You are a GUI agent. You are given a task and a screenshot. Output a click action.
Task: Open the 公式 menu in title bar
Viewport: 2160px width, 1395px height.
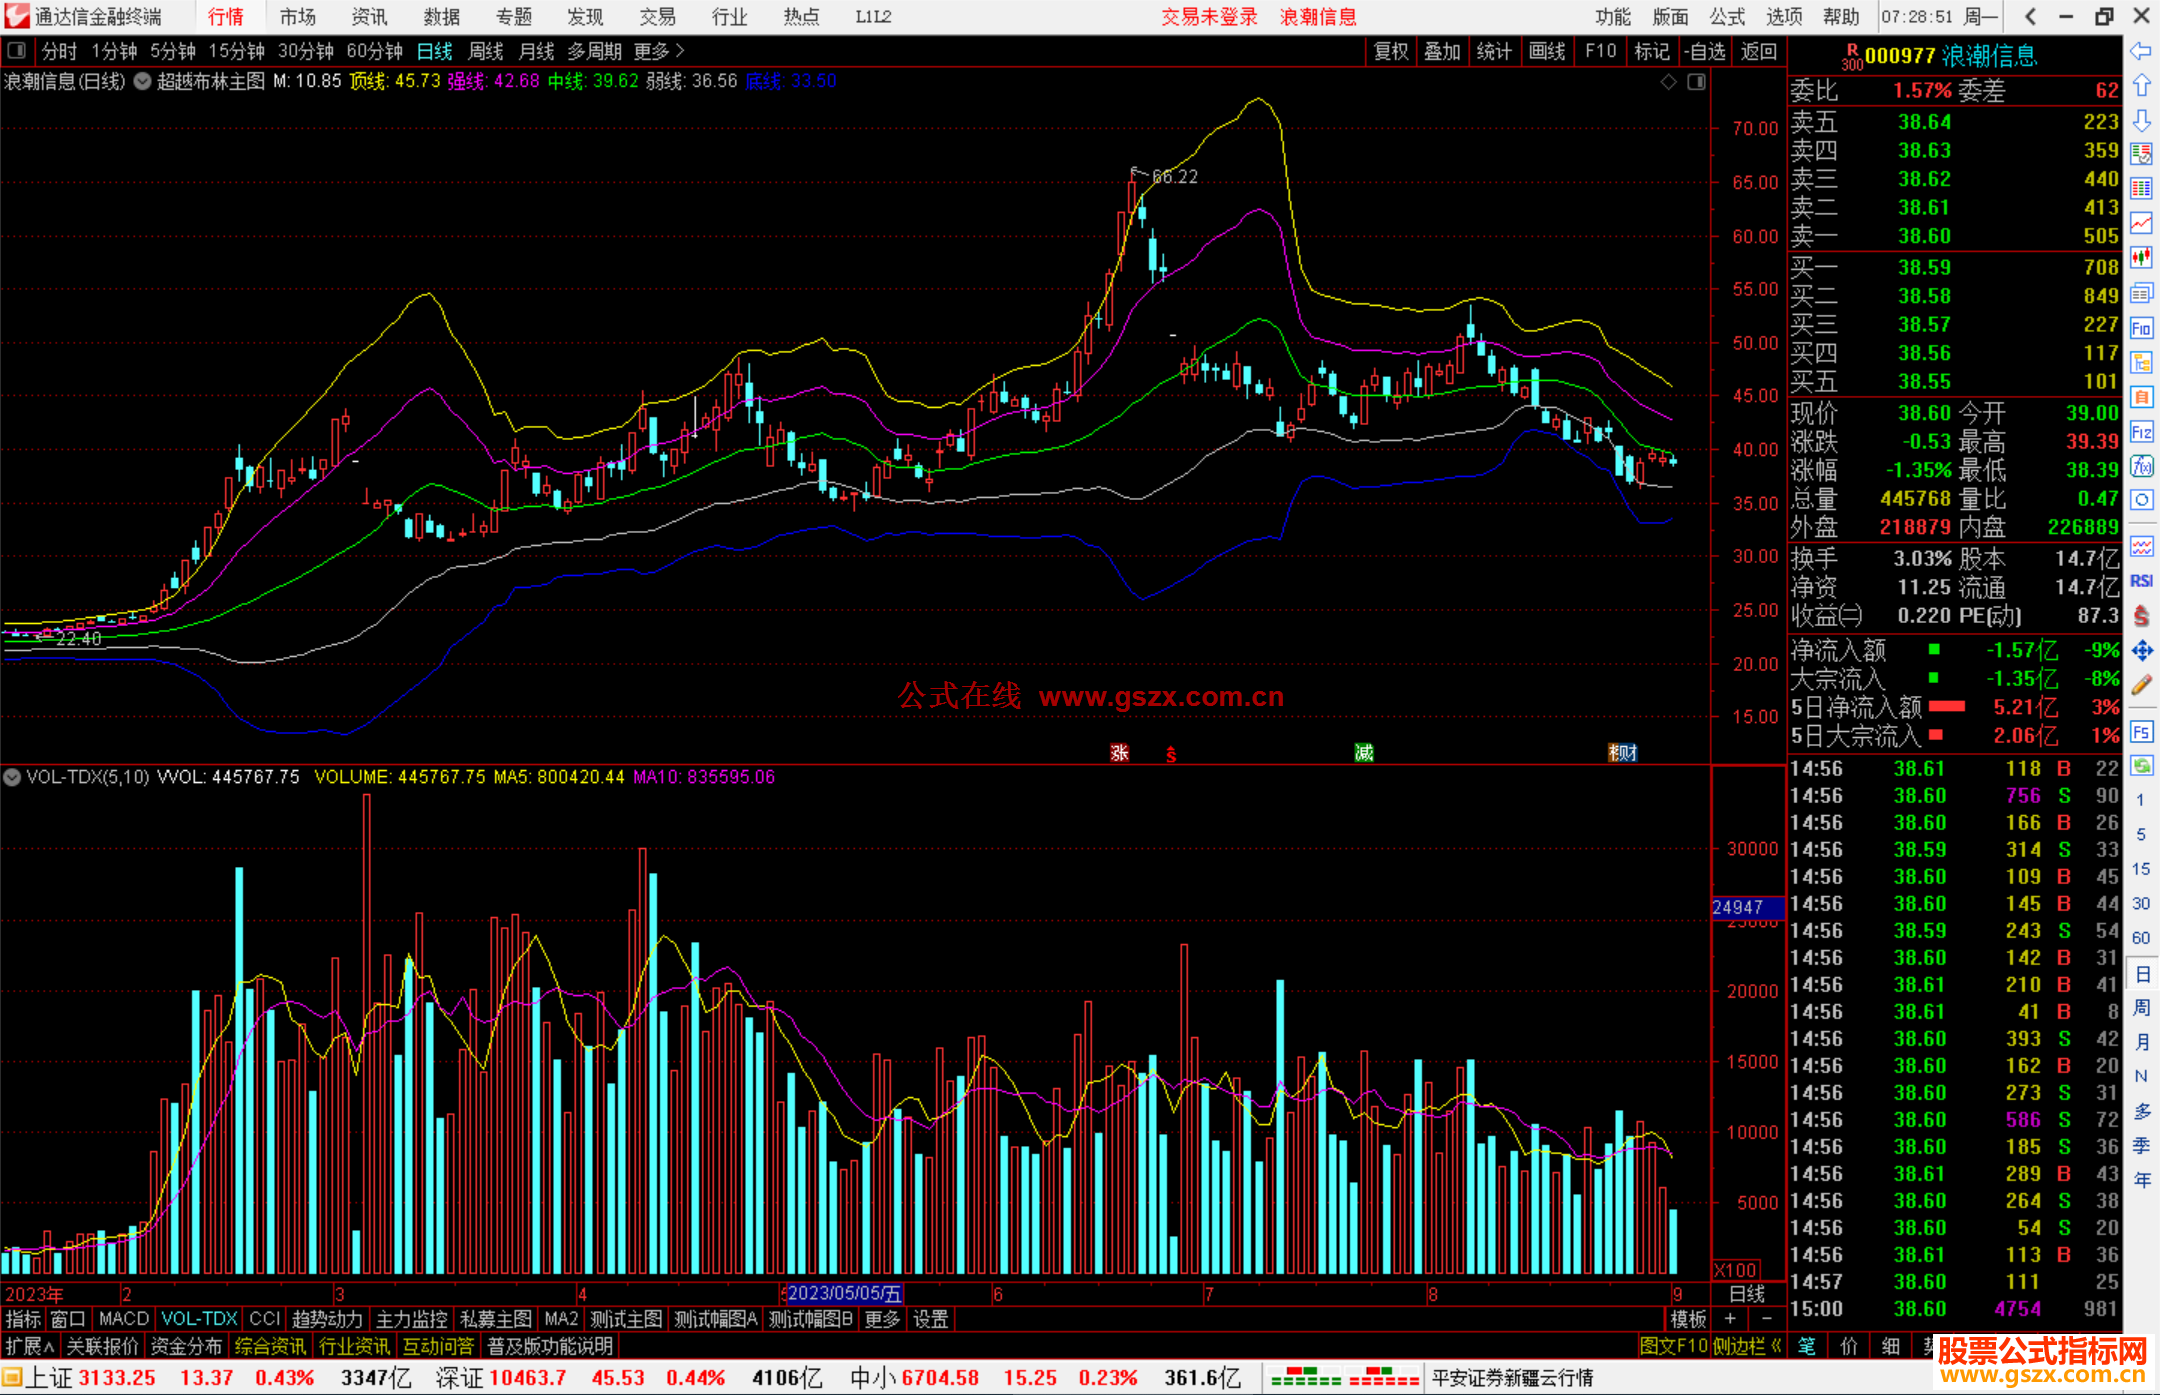coord(1727,16)
